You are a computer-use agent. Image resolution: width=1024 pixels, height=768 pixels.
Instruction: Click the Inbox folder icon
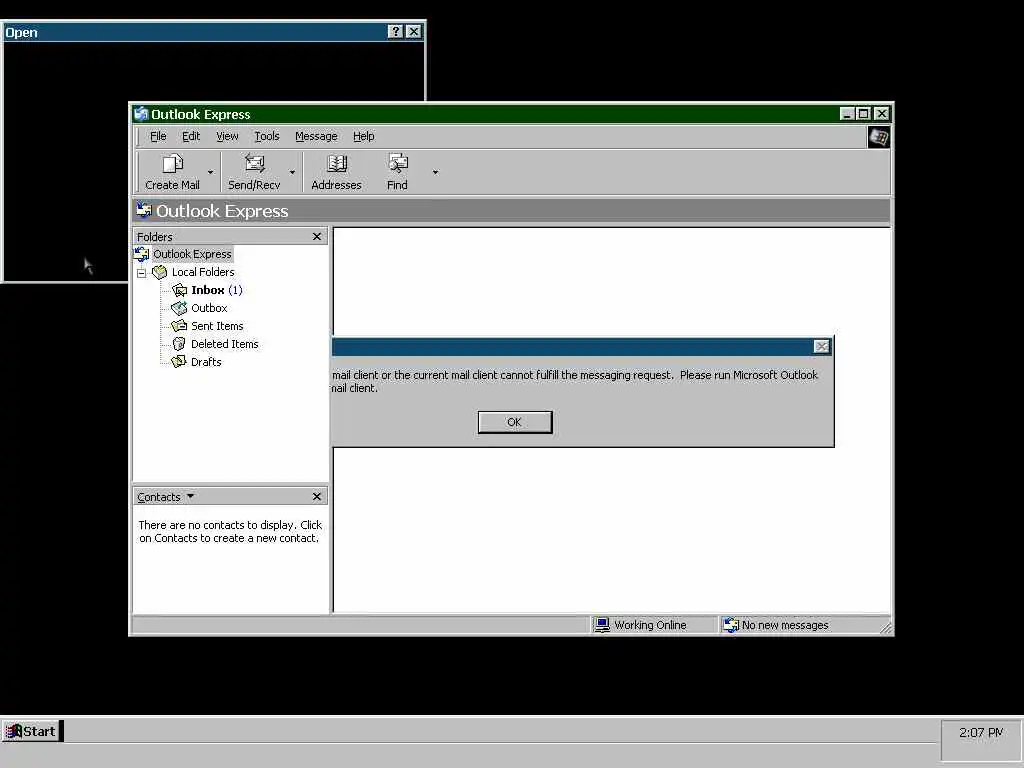tap(179, 290)
